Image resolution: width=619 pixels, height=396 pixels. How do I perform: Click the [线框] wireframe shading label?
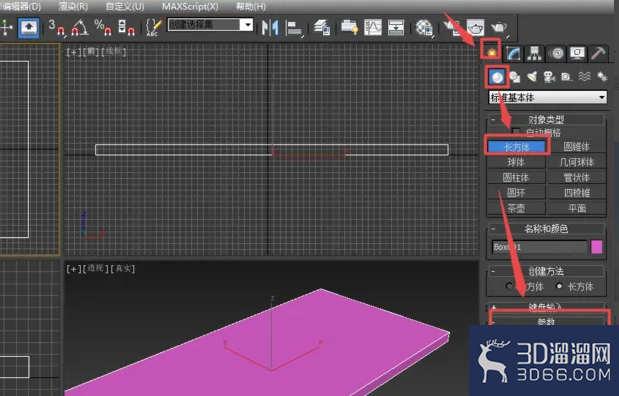click(114, 52)
